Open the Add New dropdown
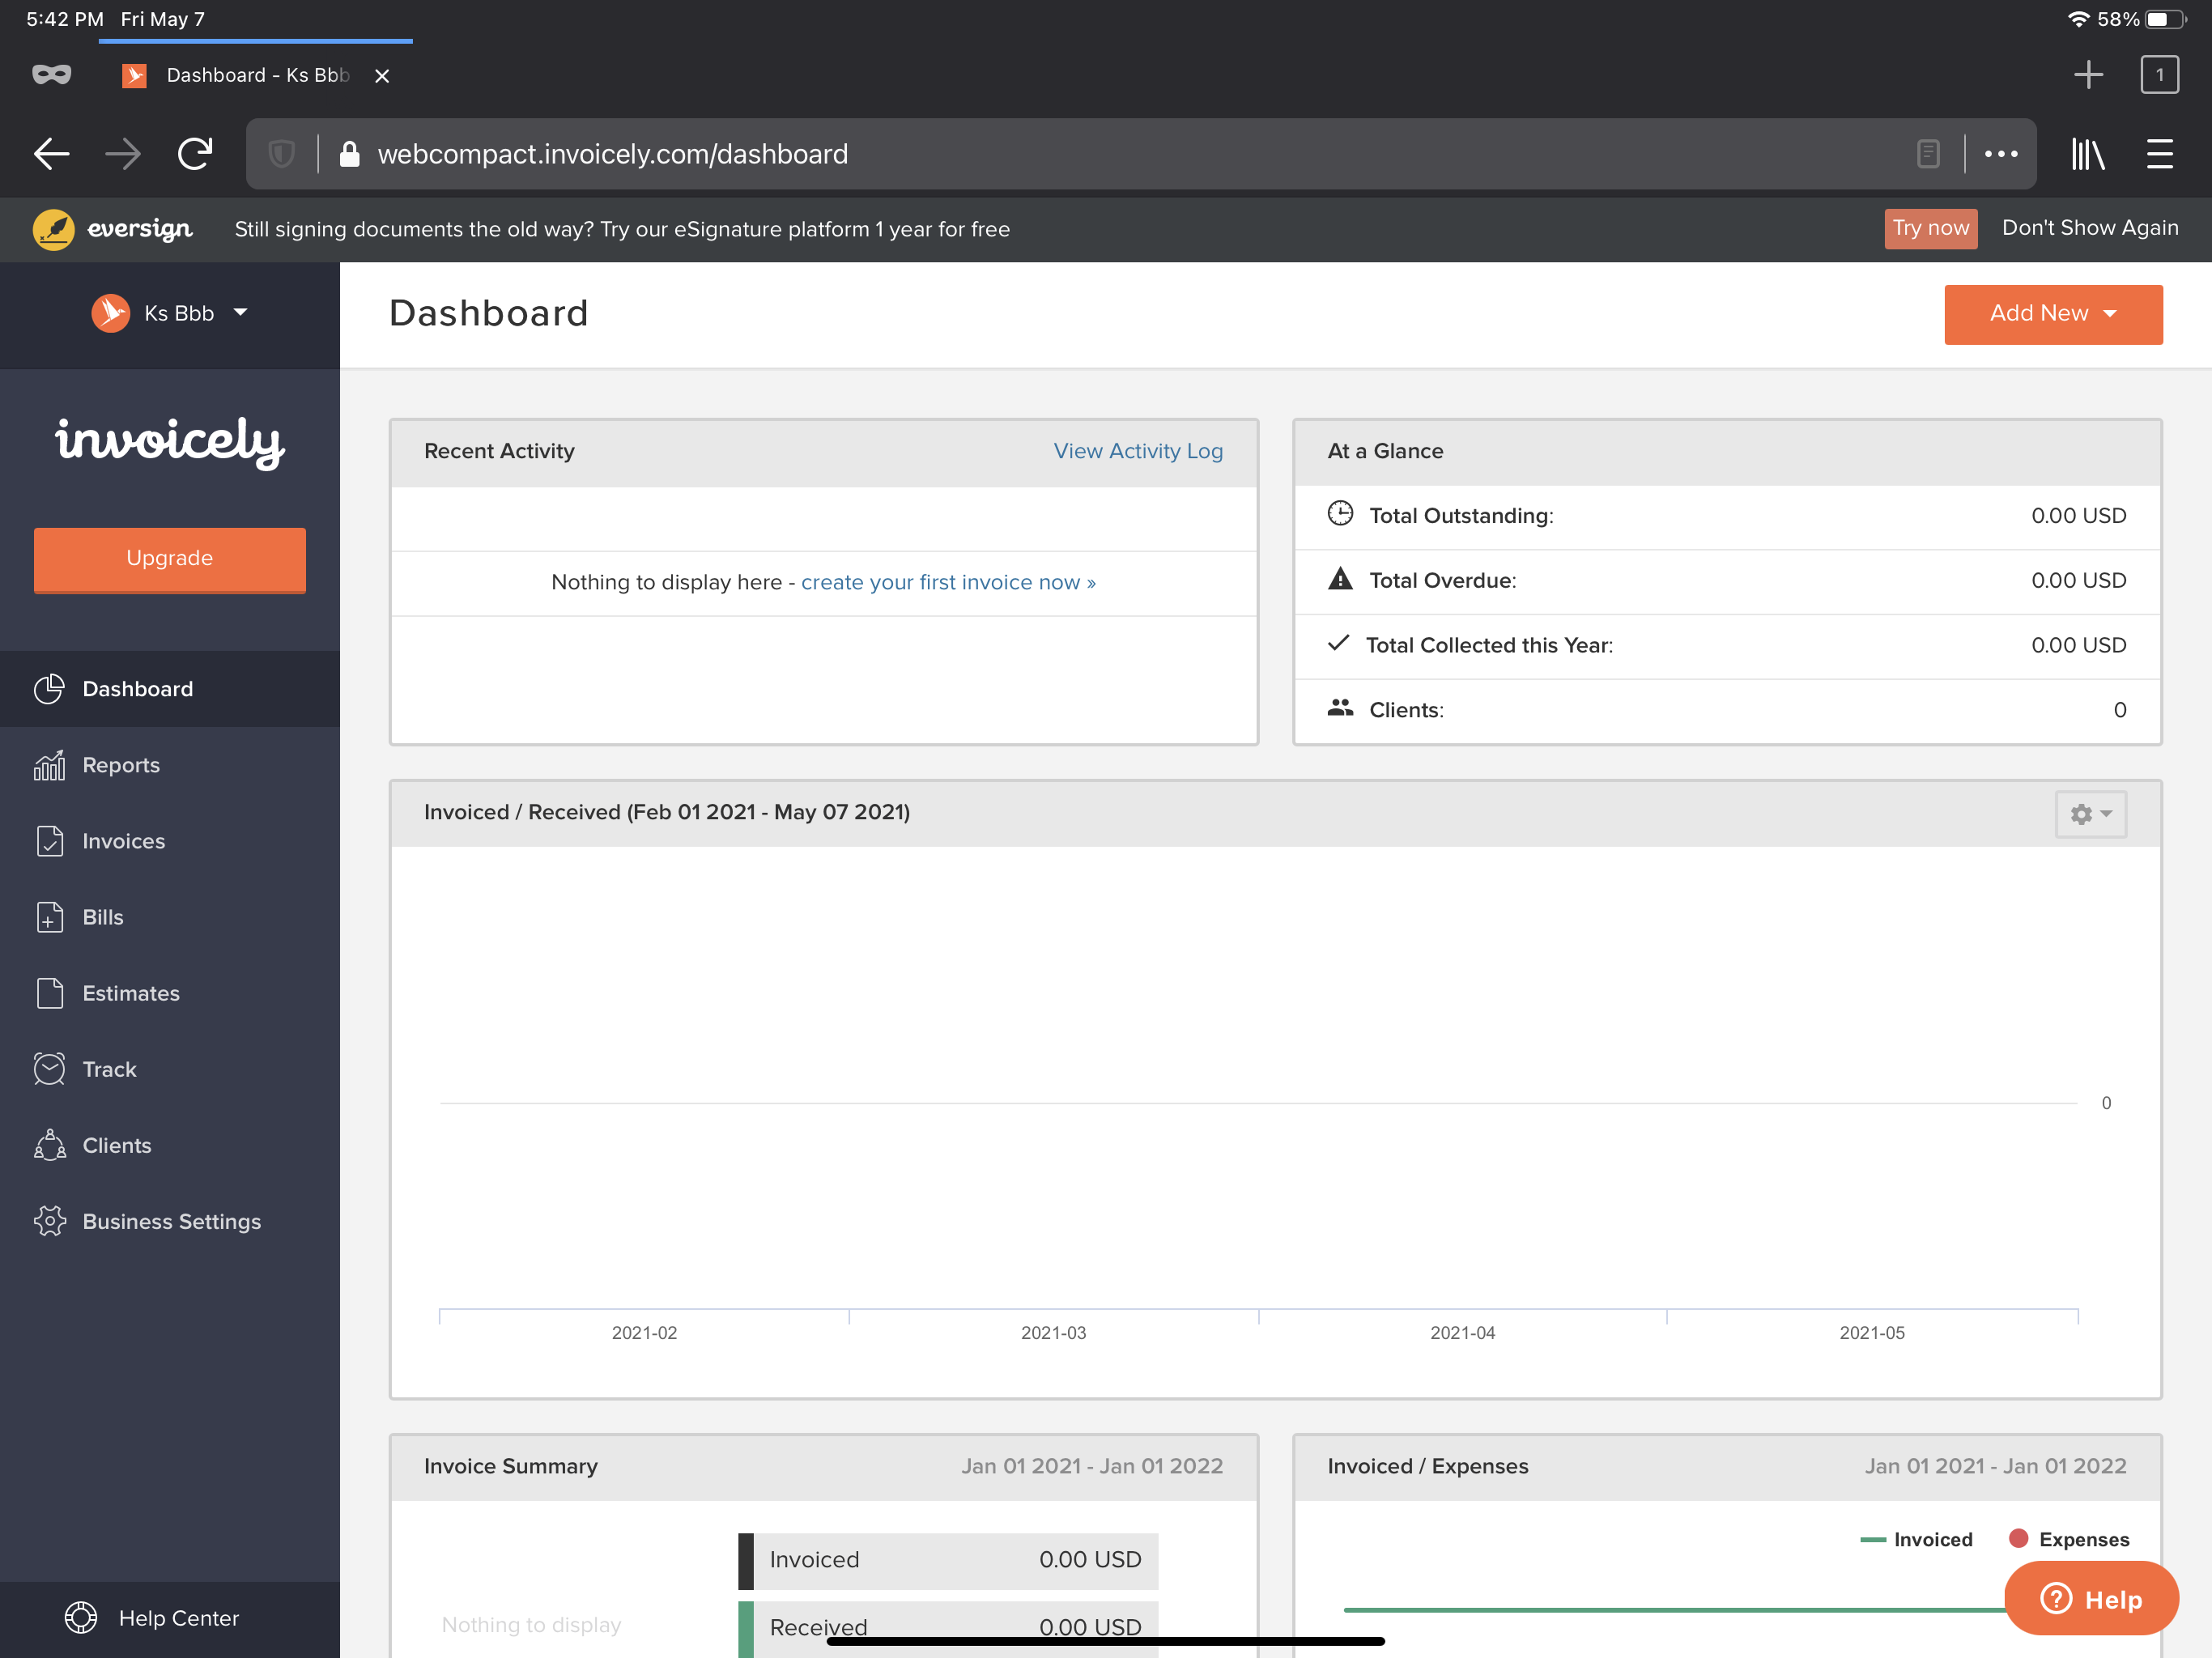 (x=2052, y=314)
